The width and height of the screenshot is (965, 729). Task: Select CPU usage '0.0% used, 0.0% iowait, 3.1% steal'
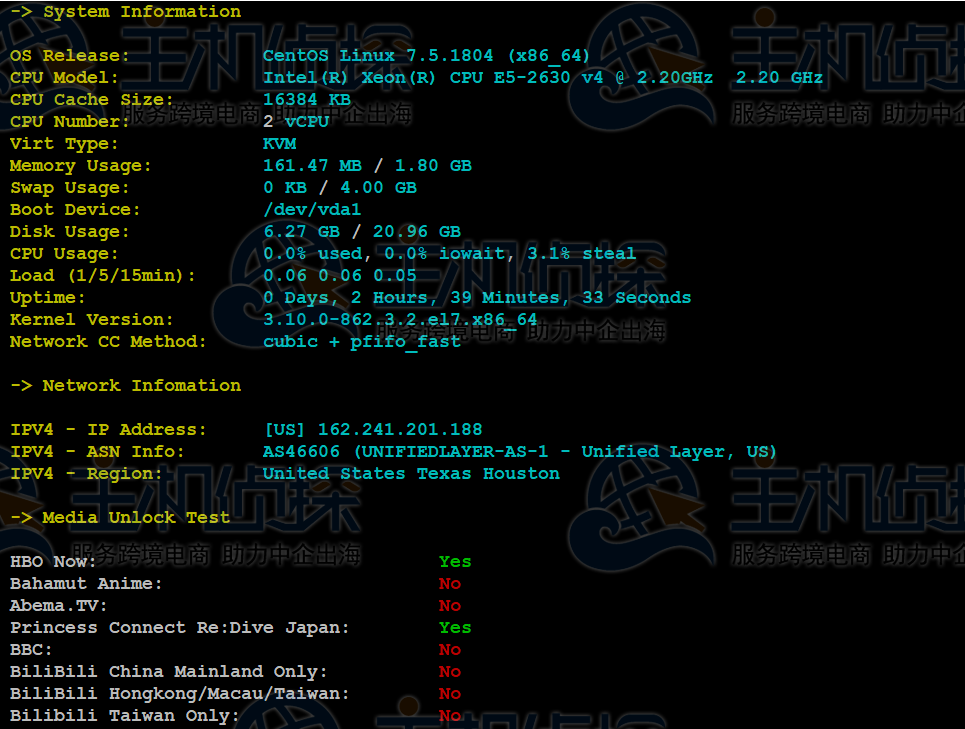click(450, 253)
